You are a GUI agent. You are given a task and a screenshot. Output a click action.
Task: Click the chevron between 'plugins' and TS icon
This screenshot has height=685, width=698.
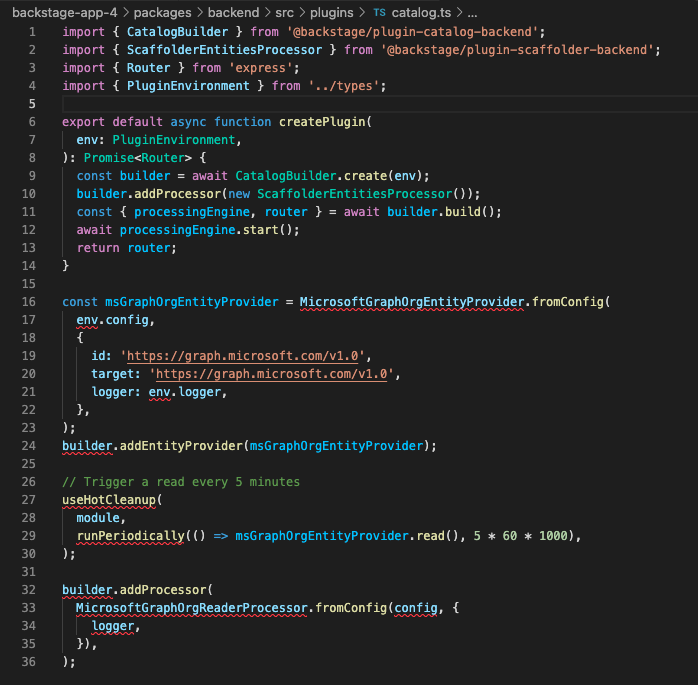pyautogui.click(x=362, y=13)
